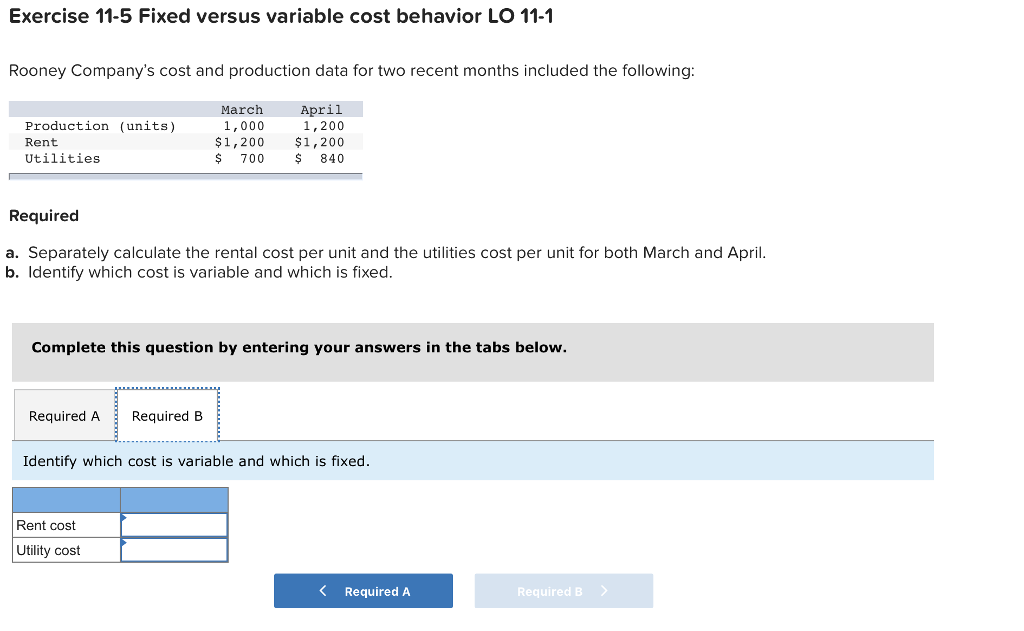Click the right chevron on Required B button
The height and width of the screenshot is (631, 1024).
605,590
